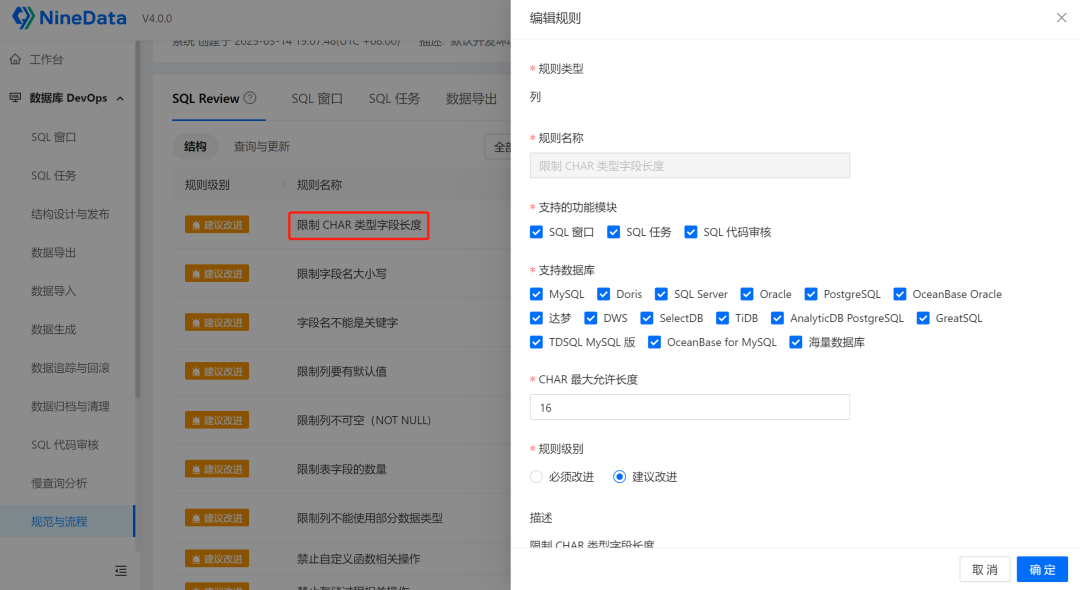Uncheck the 达梦 database checkbox
The height and width of the screenshot is (590, 1080).
coord(537,318)
